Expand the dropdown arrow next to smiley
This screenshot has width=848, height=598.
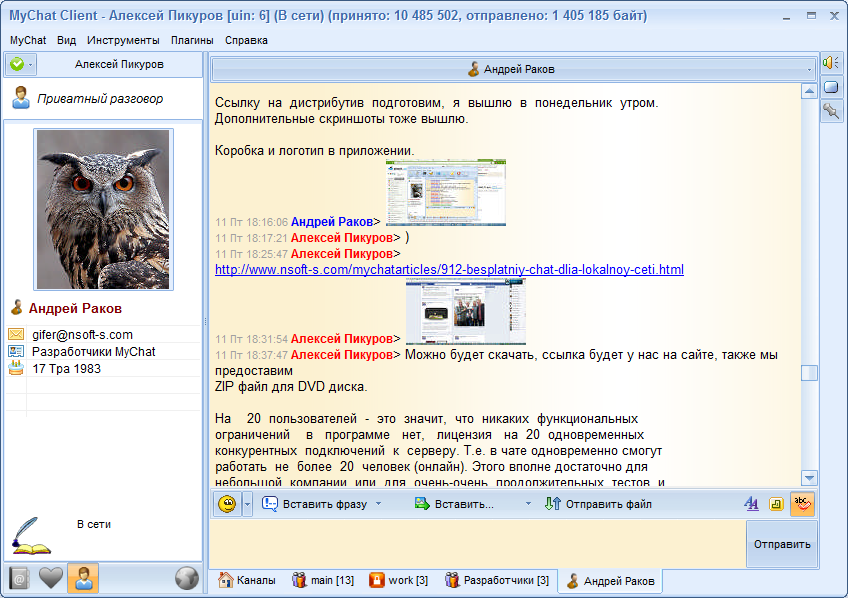click(247, 504)
